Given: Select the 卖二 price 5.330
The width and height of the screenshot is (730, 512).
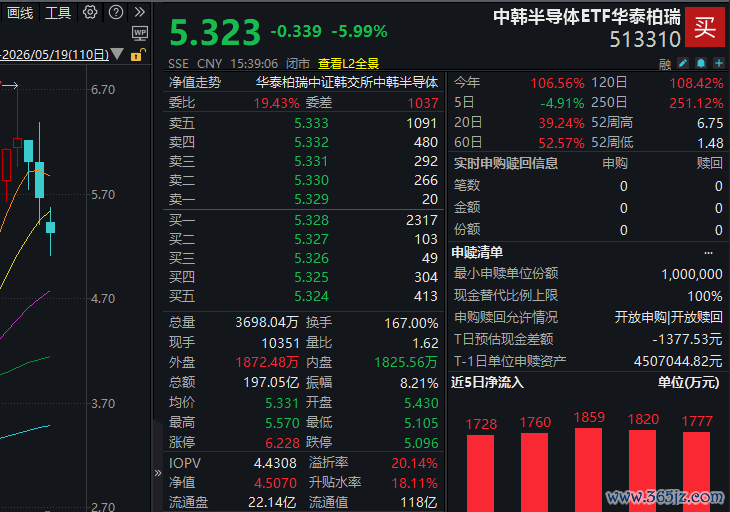Looking at the screenshot, I should (311, 180).
